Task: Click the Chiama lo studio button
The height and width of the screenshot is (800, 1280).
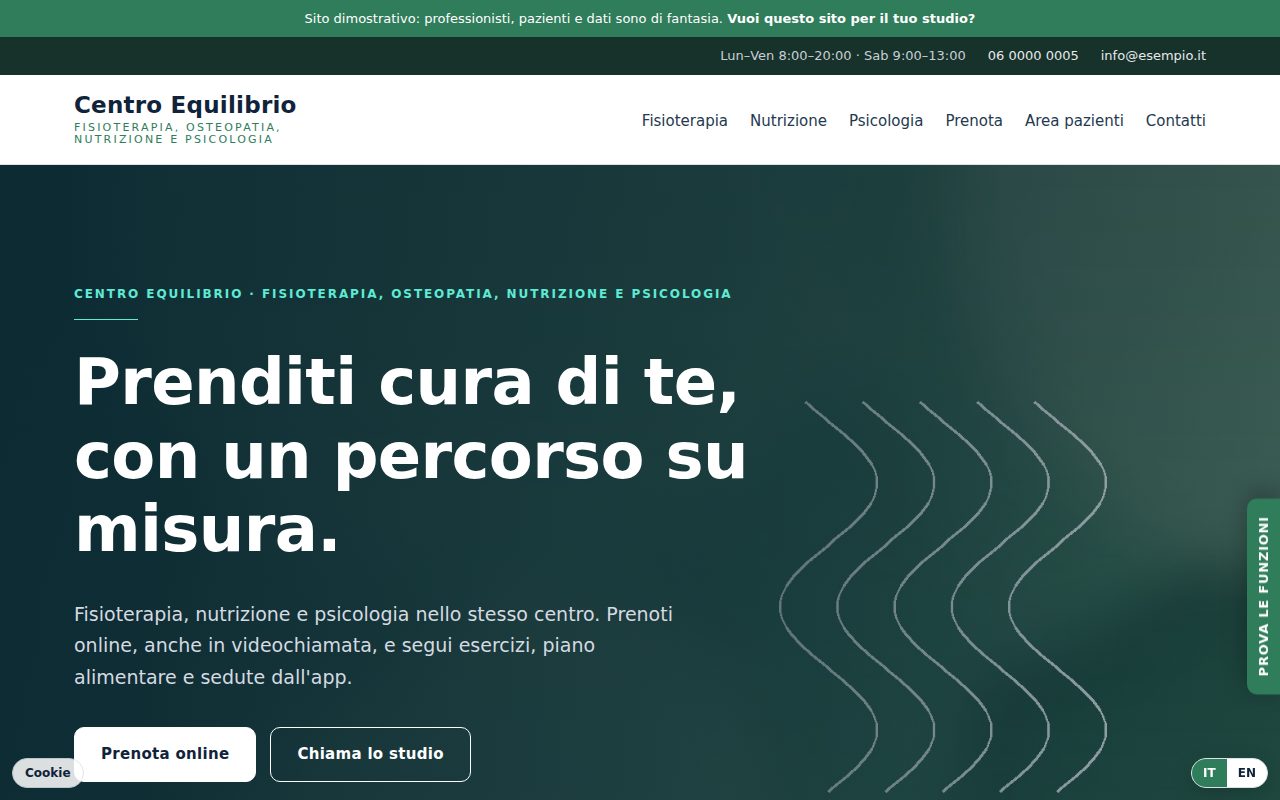Action: [370, 754]
